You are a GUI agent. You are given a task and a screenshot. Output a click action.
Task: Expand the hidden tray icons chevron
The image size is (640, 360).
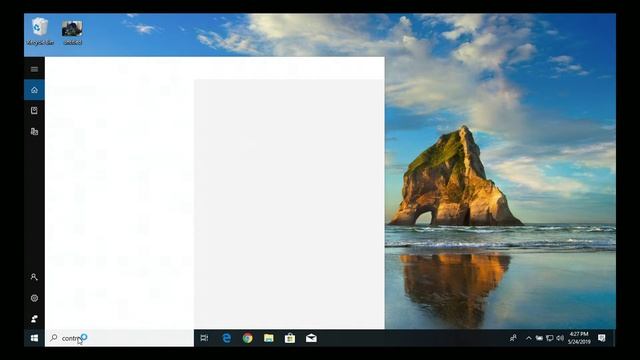point(529,338)
